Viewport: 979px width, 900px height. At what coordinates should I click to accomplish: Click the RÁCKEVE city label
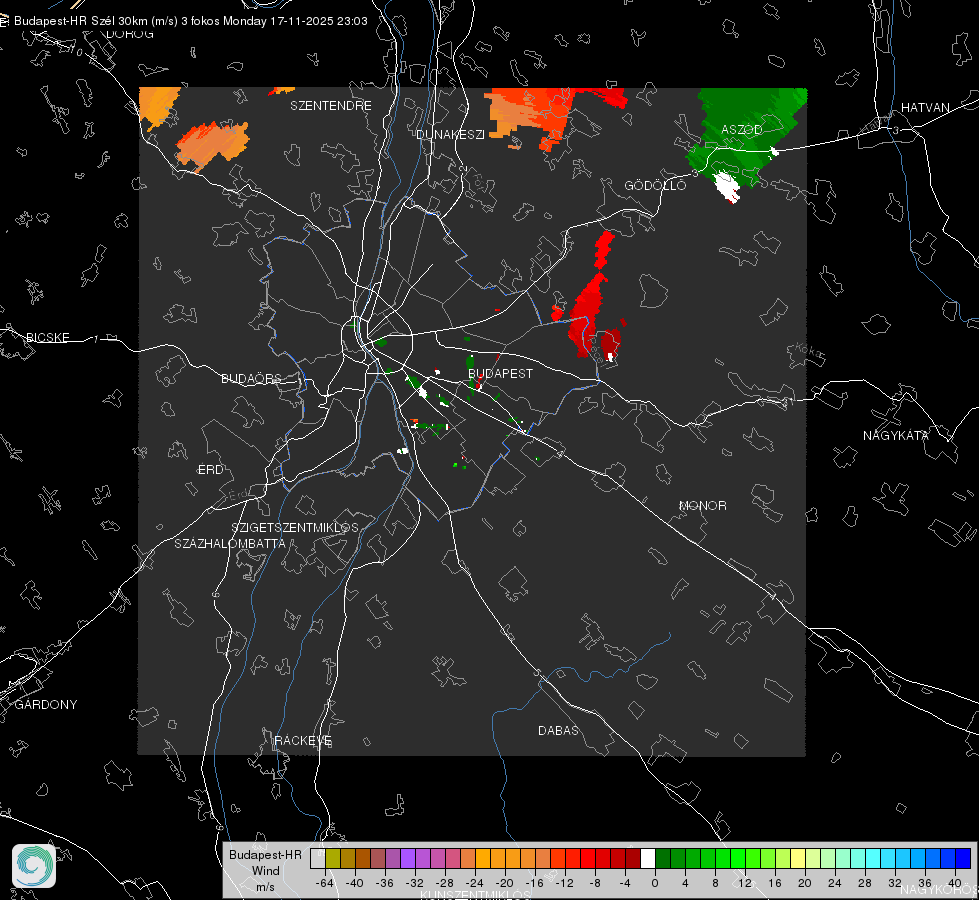(x=303, y=741)
